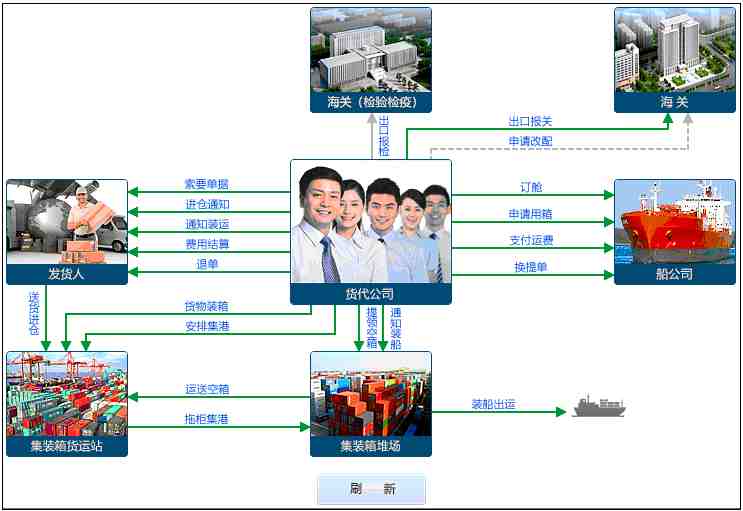This screenshot has height=511, width=743.
Task: Select the 船公司 red ship image
Action: [675, 221]
